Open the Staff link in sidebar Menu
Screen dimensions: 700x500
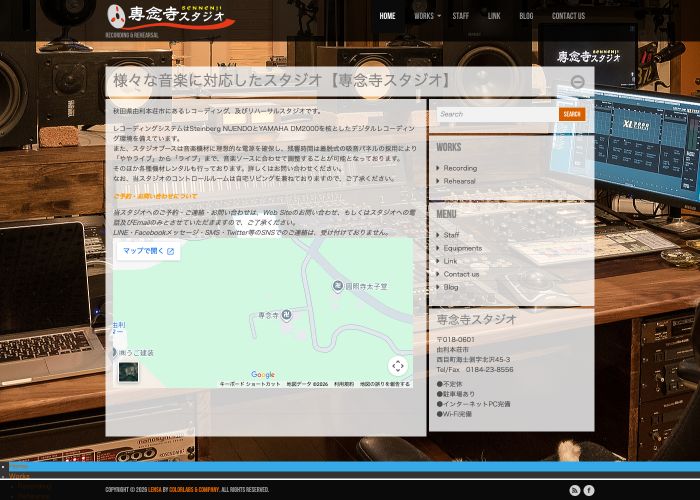[x=451, y=235]
